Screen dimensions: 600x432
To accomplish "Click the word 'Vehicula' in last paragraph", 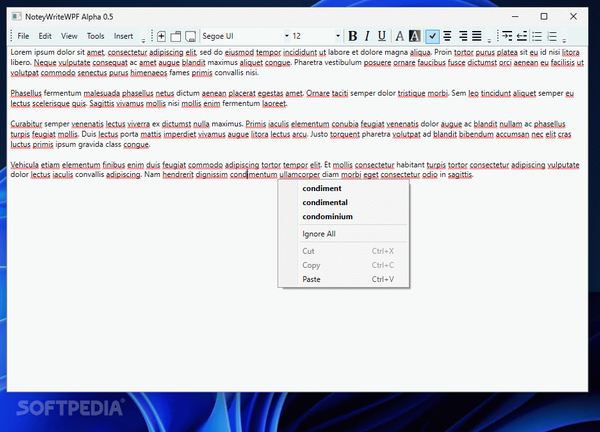I will tap(24, 165).
